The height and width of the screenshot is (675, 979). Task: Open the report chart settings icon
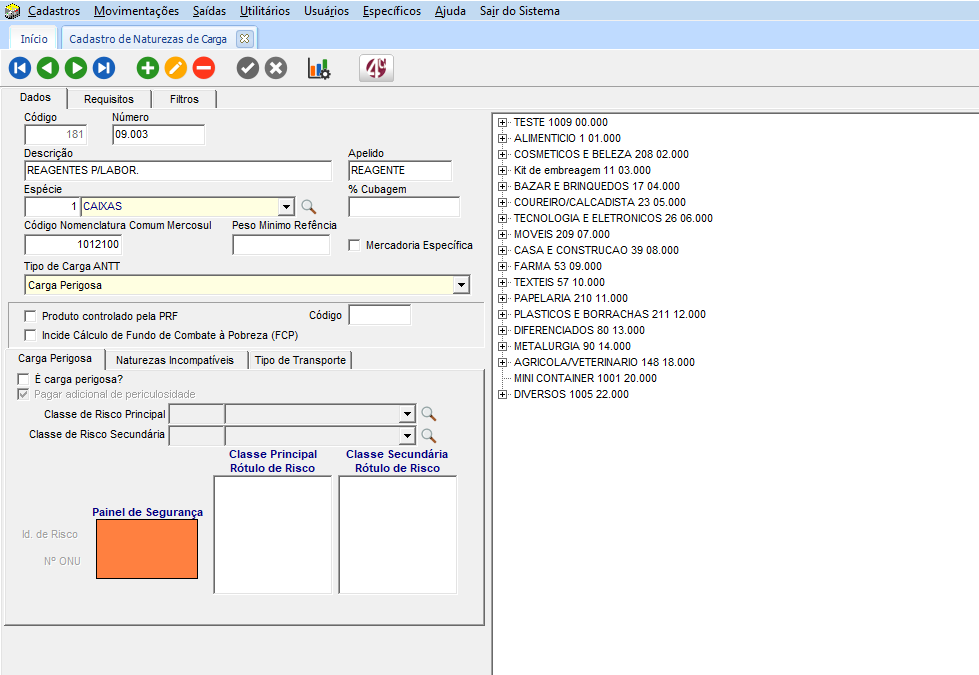(x=318, y=68)
